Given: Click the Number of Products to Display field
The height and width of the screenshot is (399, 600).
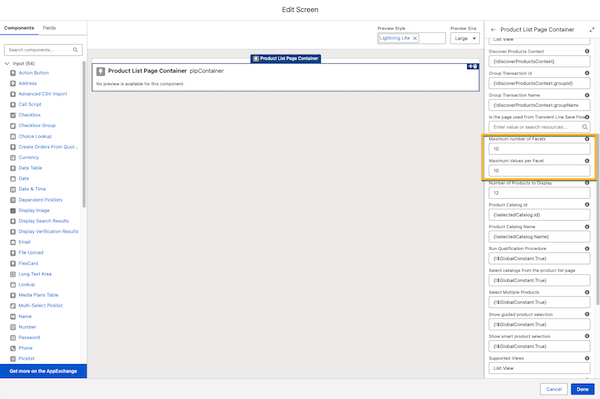Looking at the screenshot, I should pos(539,193).
